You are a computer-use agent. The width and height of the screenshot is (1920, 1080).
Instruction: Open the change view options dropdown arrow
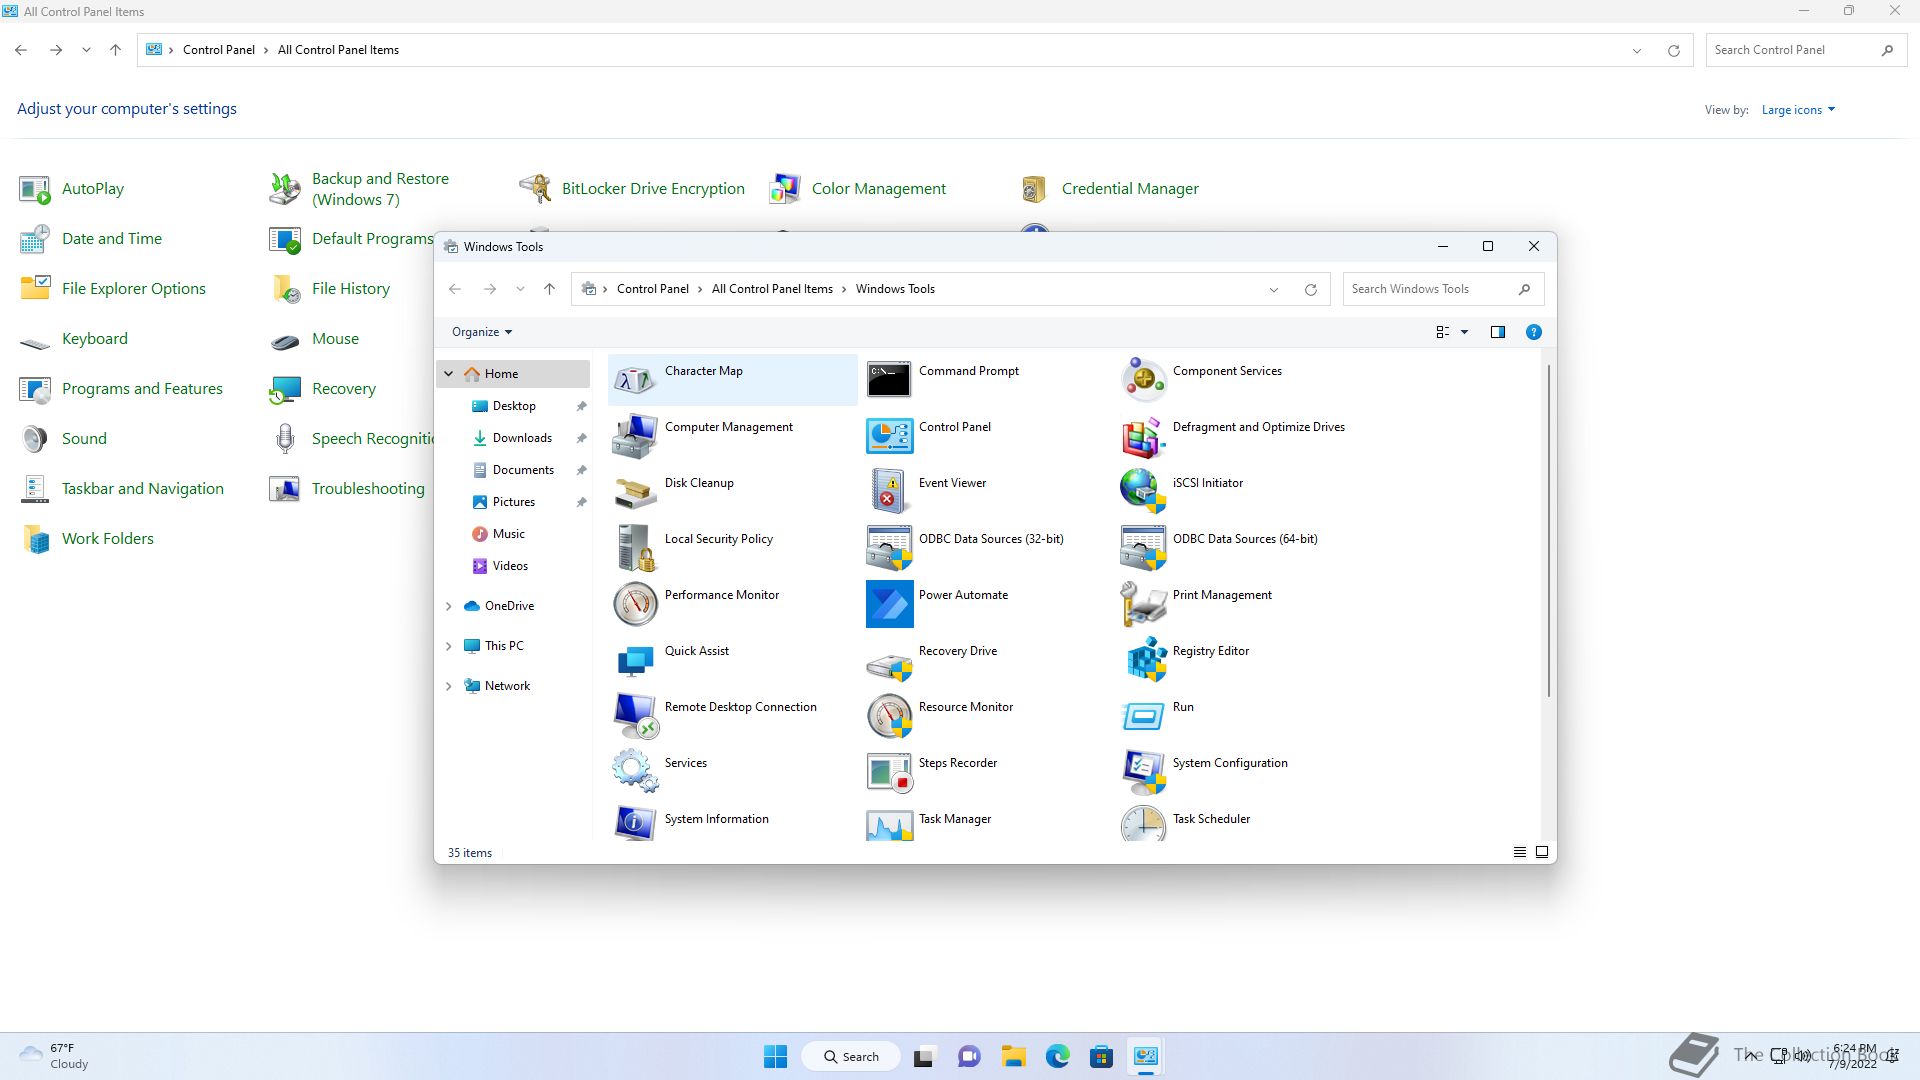point(1464,332)
